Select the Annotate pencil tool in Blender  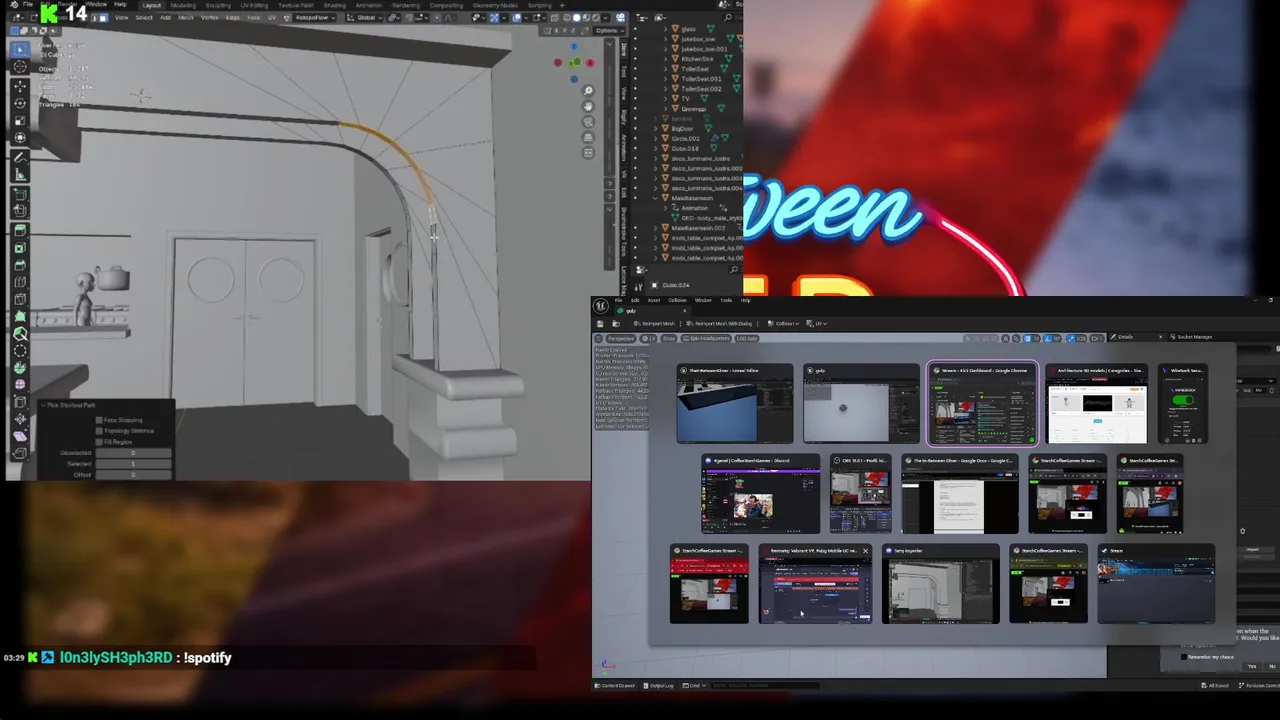pos(20,157)
